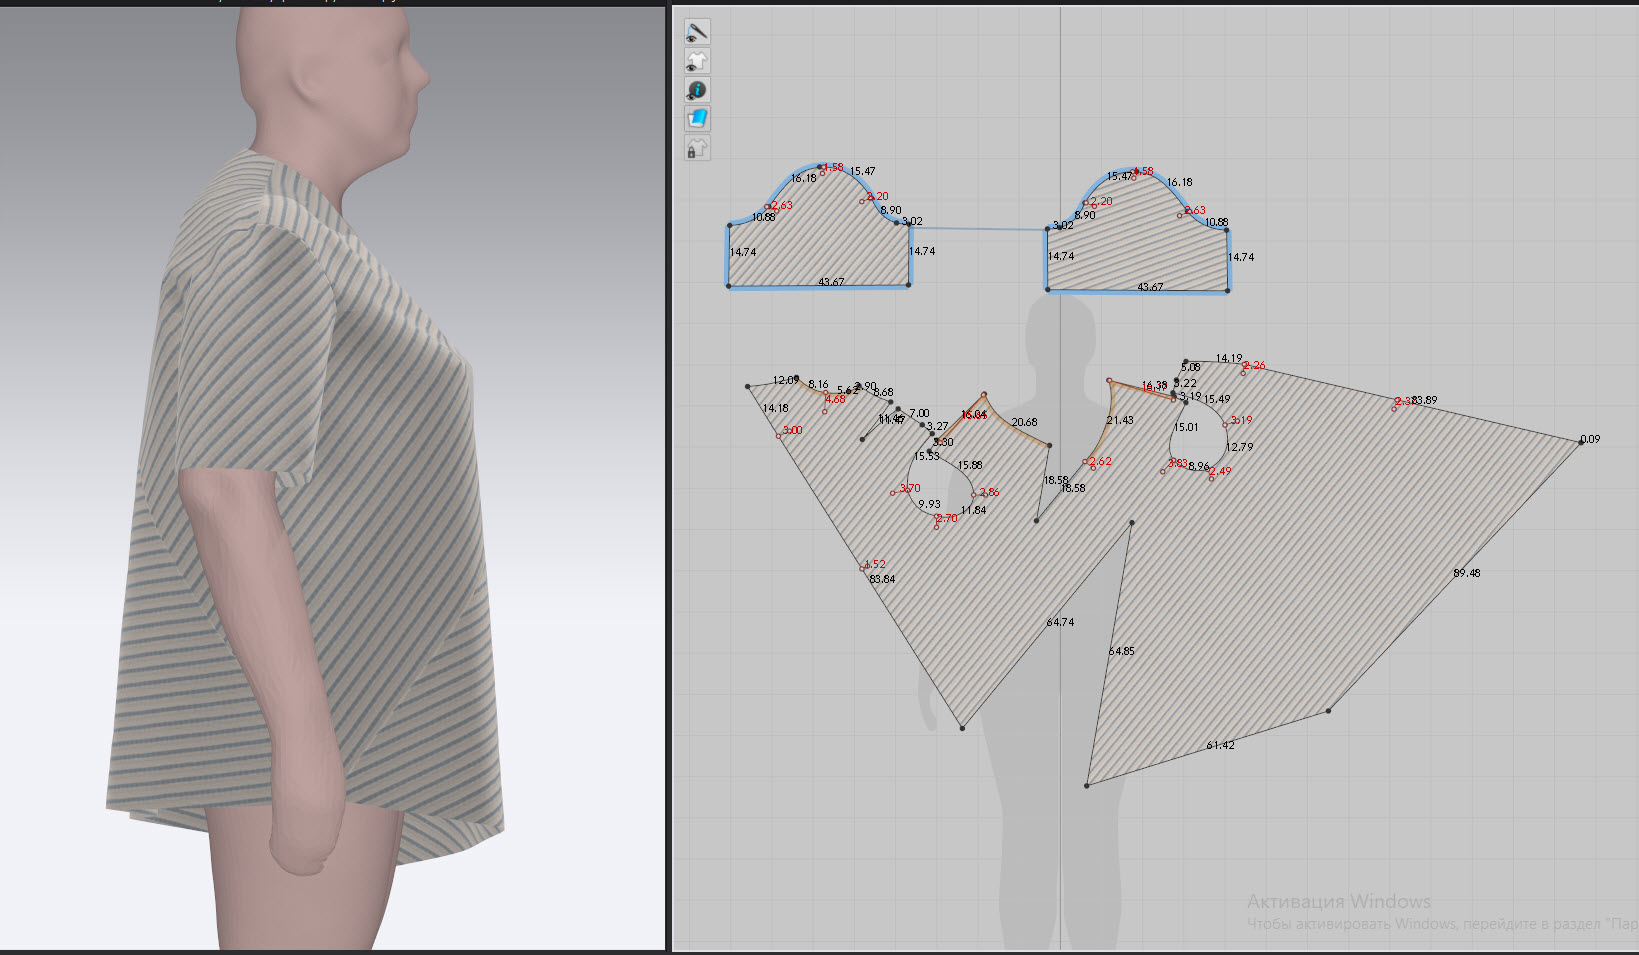Click the red 2.26 curvature value

point(1253,366)
